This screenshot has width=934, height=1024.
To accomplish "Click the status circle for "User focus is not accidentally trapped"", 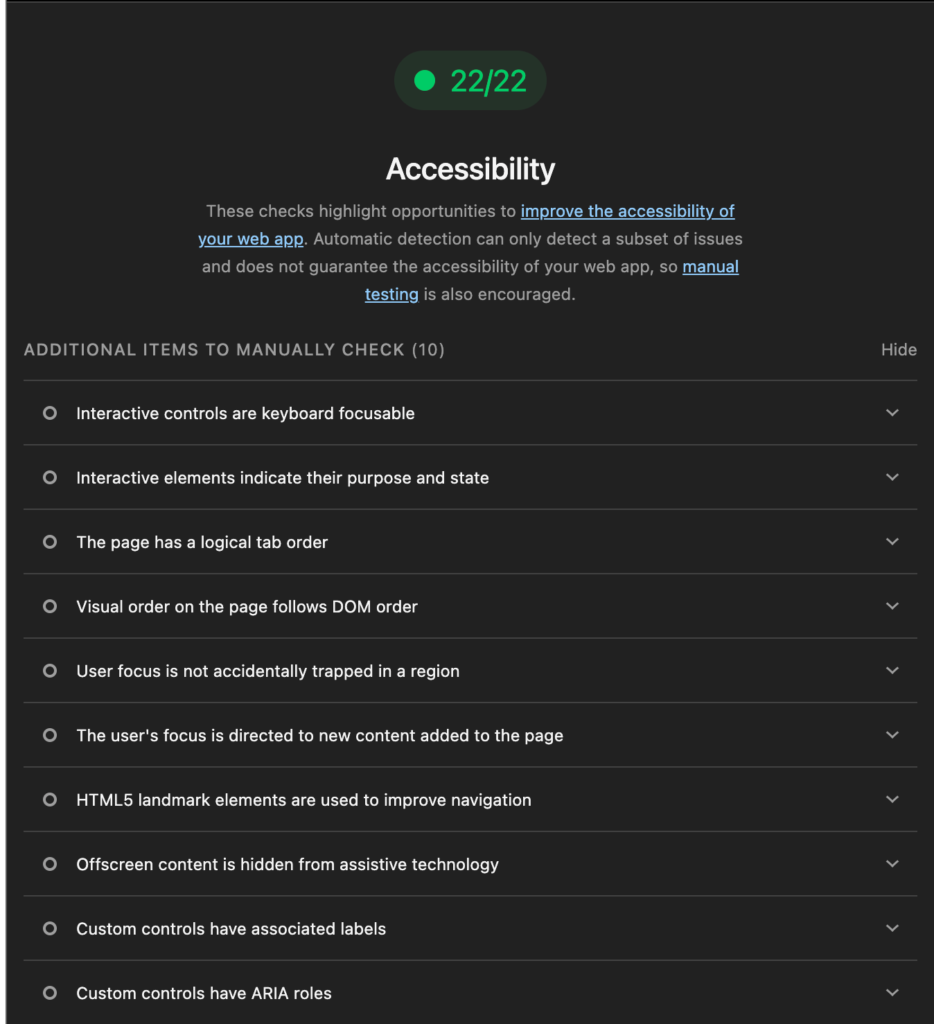I will coord(50,671).
